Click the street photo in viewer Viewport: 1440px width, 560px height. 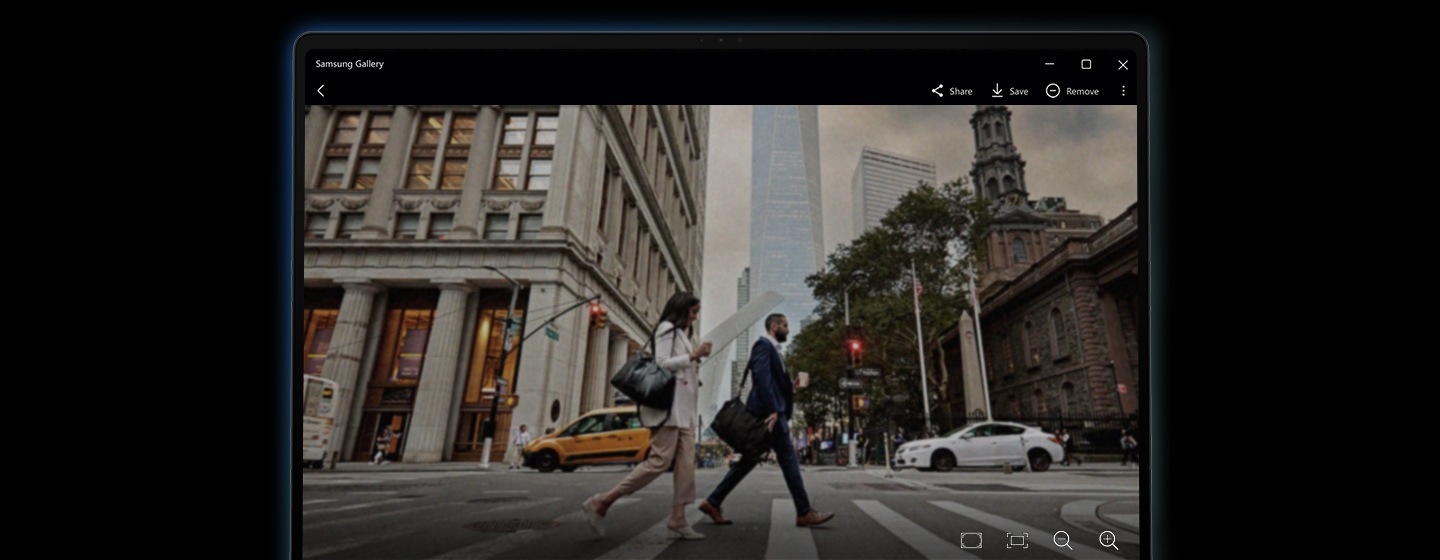click(x=720, y=332)
